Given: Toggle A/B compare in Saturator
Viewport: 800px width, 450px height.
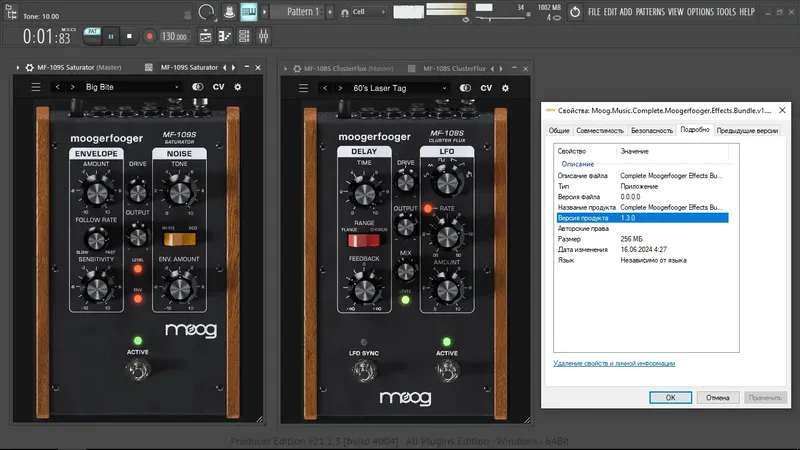Looking at the screenshot, I should tap(197, 87).
